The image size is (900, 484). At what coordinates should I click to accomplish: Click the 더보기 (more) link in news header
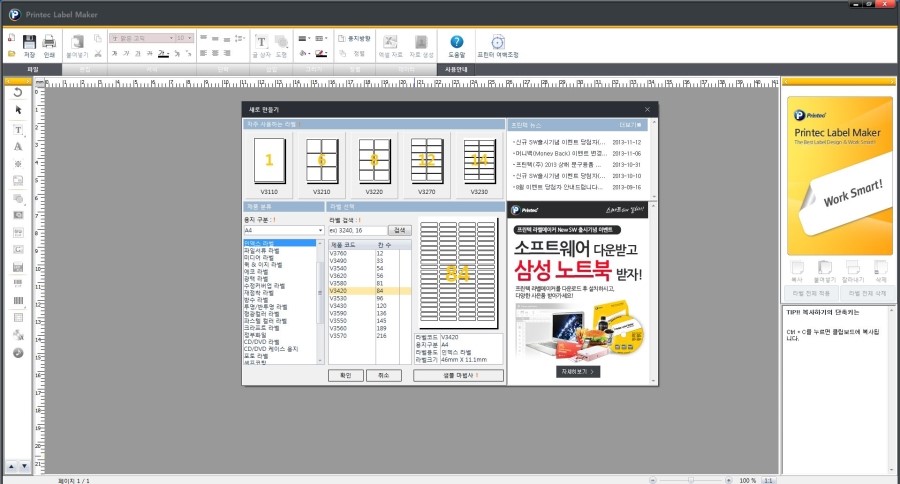pos(630,125)
